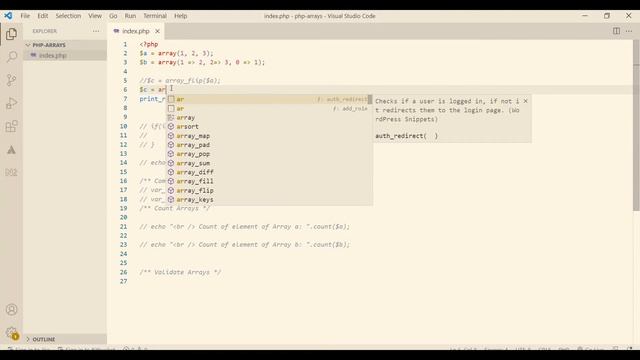
Task: Click the VS Code logo icon
Action: point(8,16)
